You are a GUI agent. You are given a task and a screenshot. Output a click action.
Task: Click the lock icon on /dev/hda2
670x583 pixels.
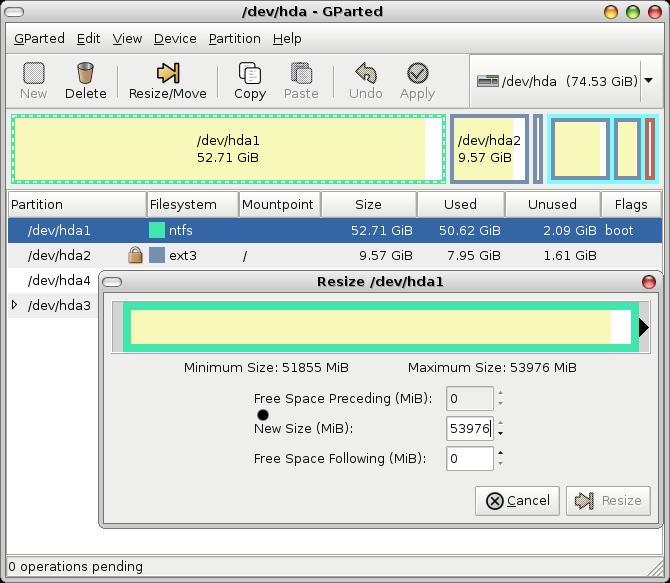click(134, 256)
